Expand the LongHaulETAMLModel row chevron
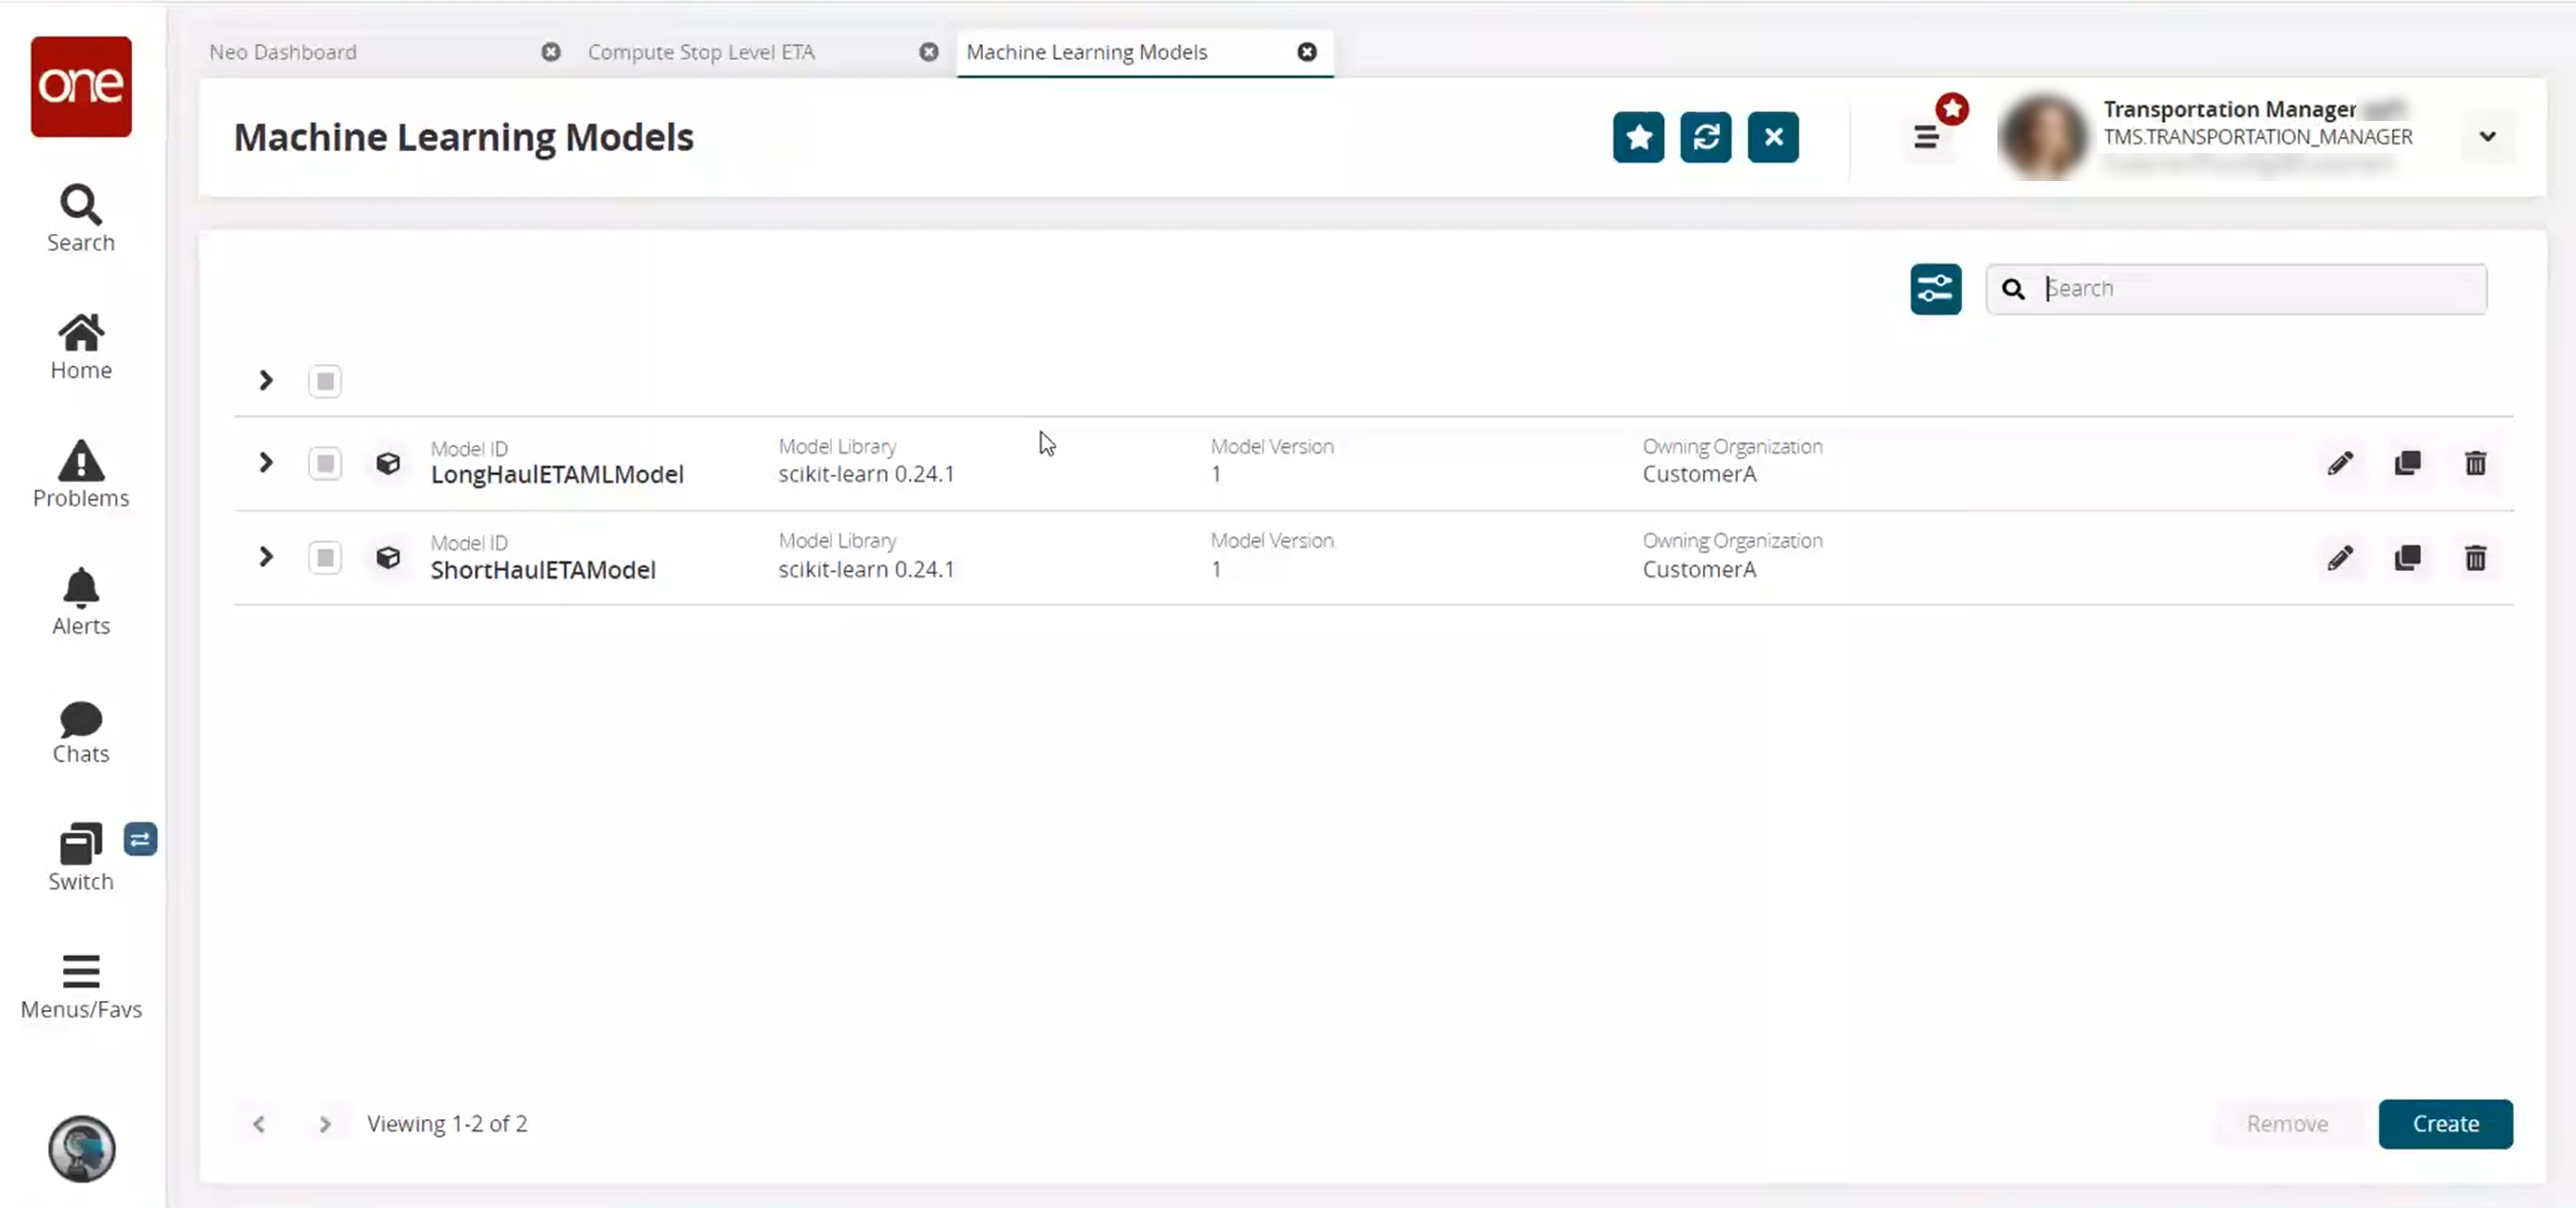2576x1208 pixels. [265, 463]
